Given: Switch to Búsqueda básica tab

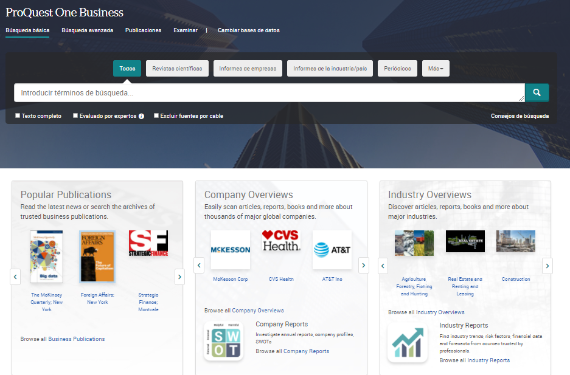Looking at the screenshot, I should 27,30.
